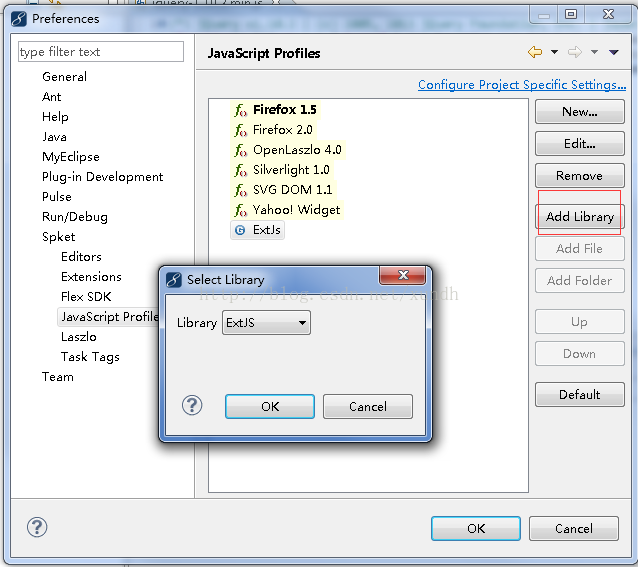The width and height of the screenshot is (638, 567).
Task: Select JavaScript Profiles tree item
Action: 109,317
